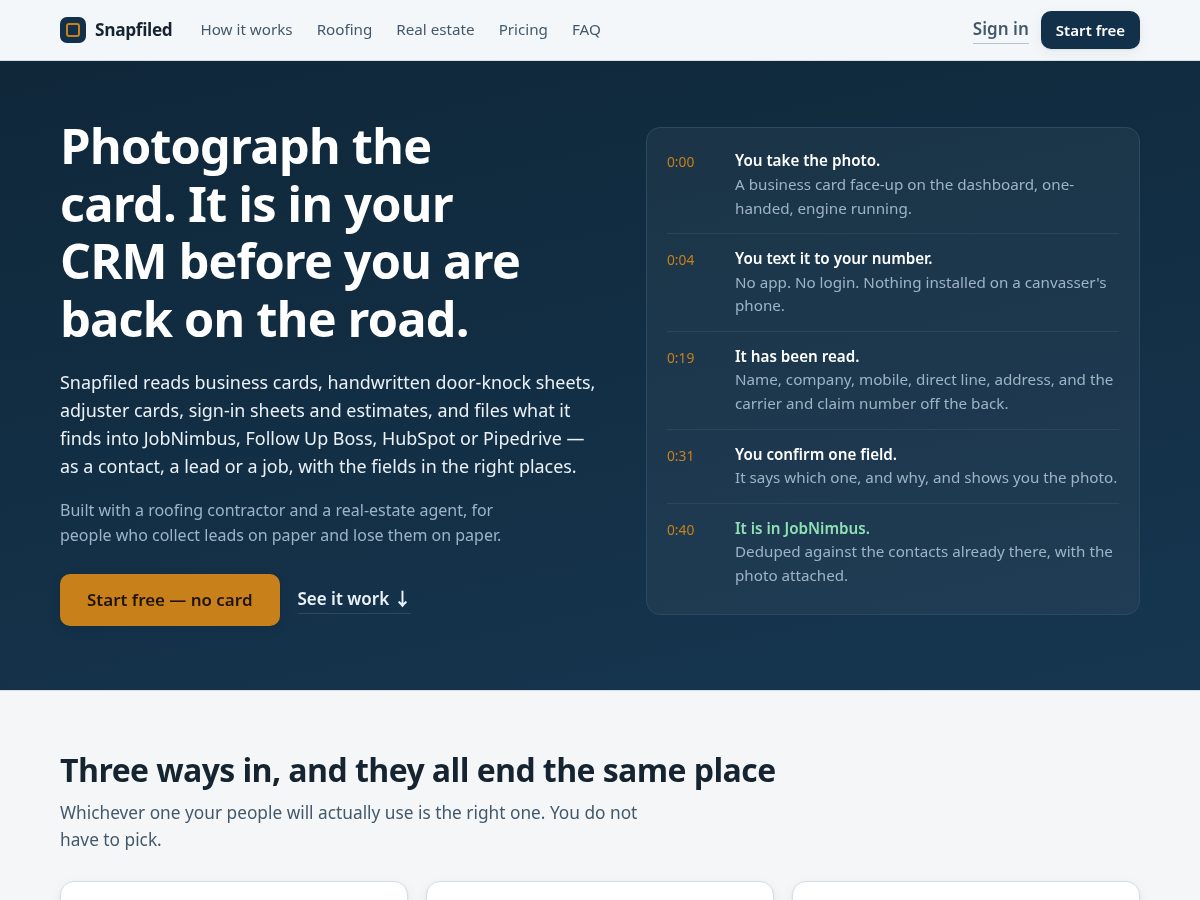Click the green 'It is in JobNimbus.' text
Viewport: 1200px width, 900px height.
[802, 528]
